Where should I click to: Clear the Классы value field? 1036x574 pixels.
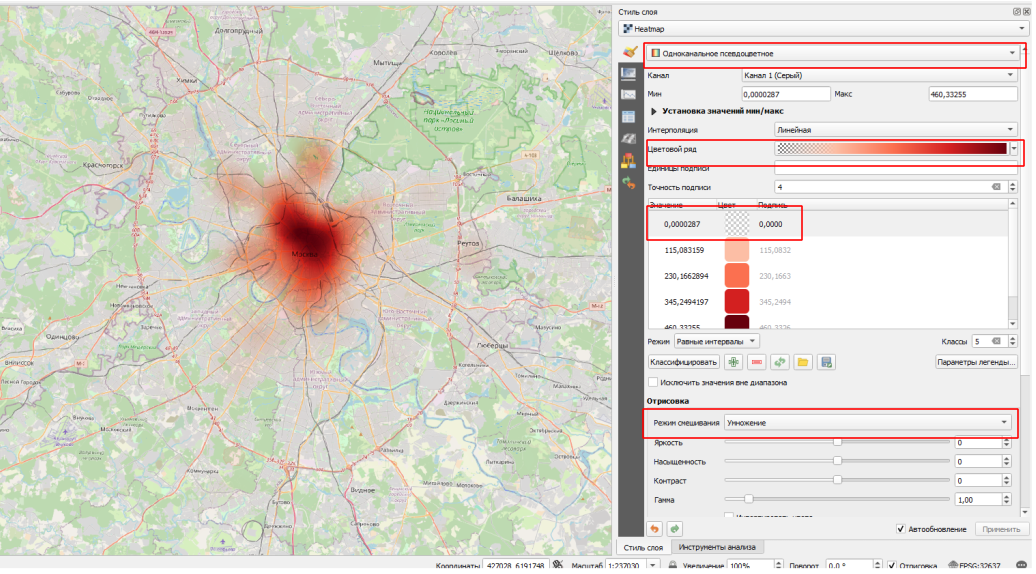[x=996, y=341]
